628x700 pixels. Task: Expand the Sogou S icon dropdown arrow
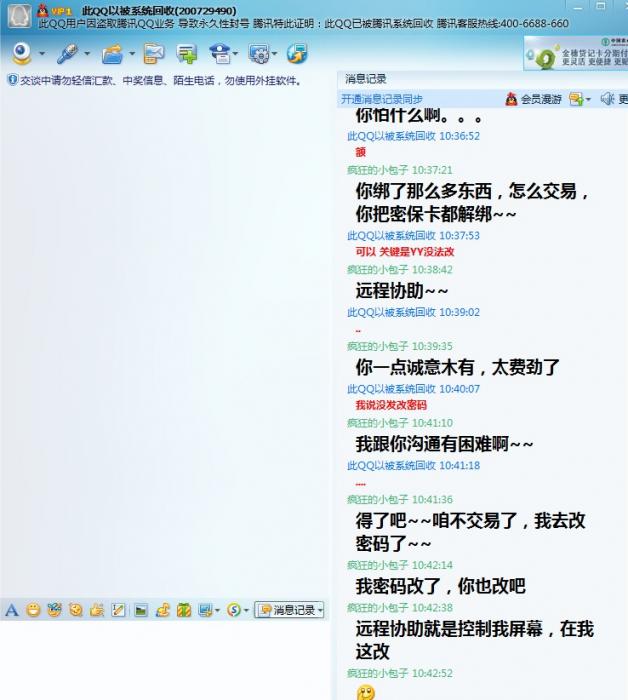(246, 610)
